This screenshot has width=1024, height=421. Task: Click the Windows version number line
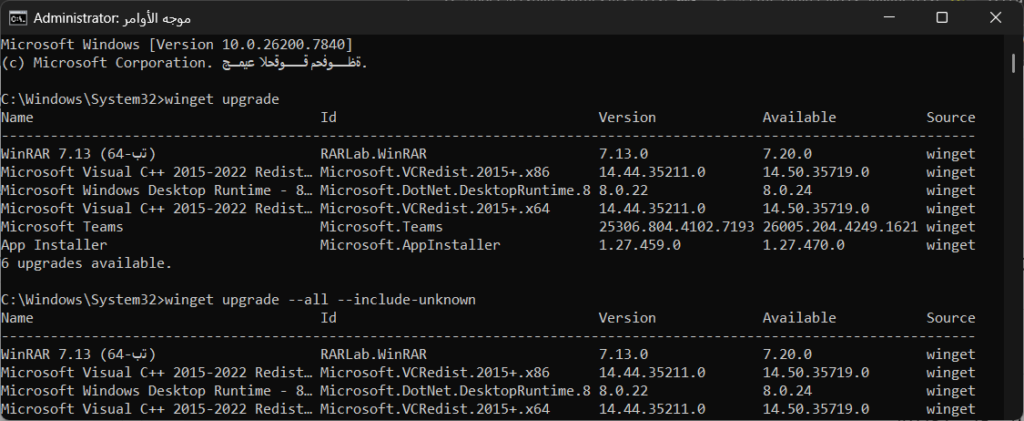coord(176,44)
